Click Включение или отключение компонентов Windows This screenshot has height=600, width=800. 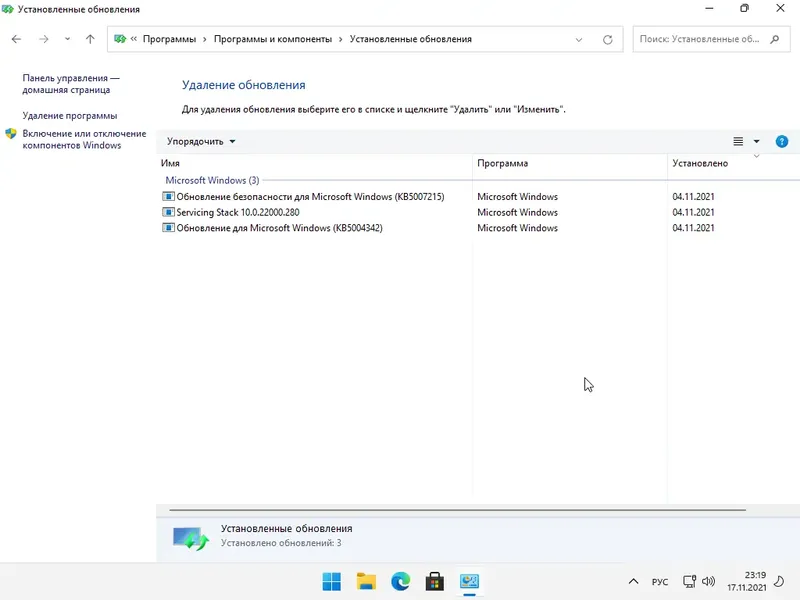tap(85, 138)
